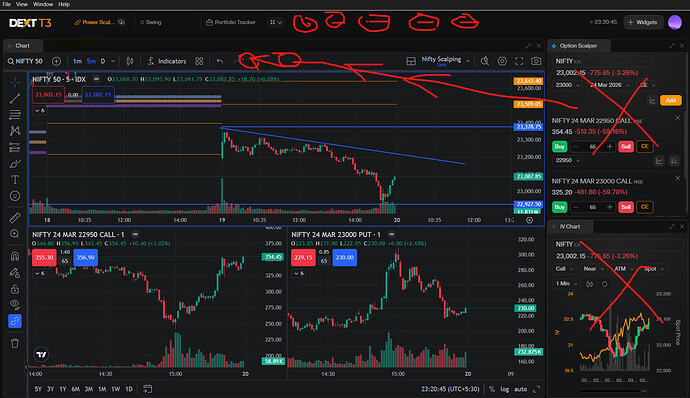Open the emoji icons tool
This screenshot has height=398, width=690.
coord(15,196)
